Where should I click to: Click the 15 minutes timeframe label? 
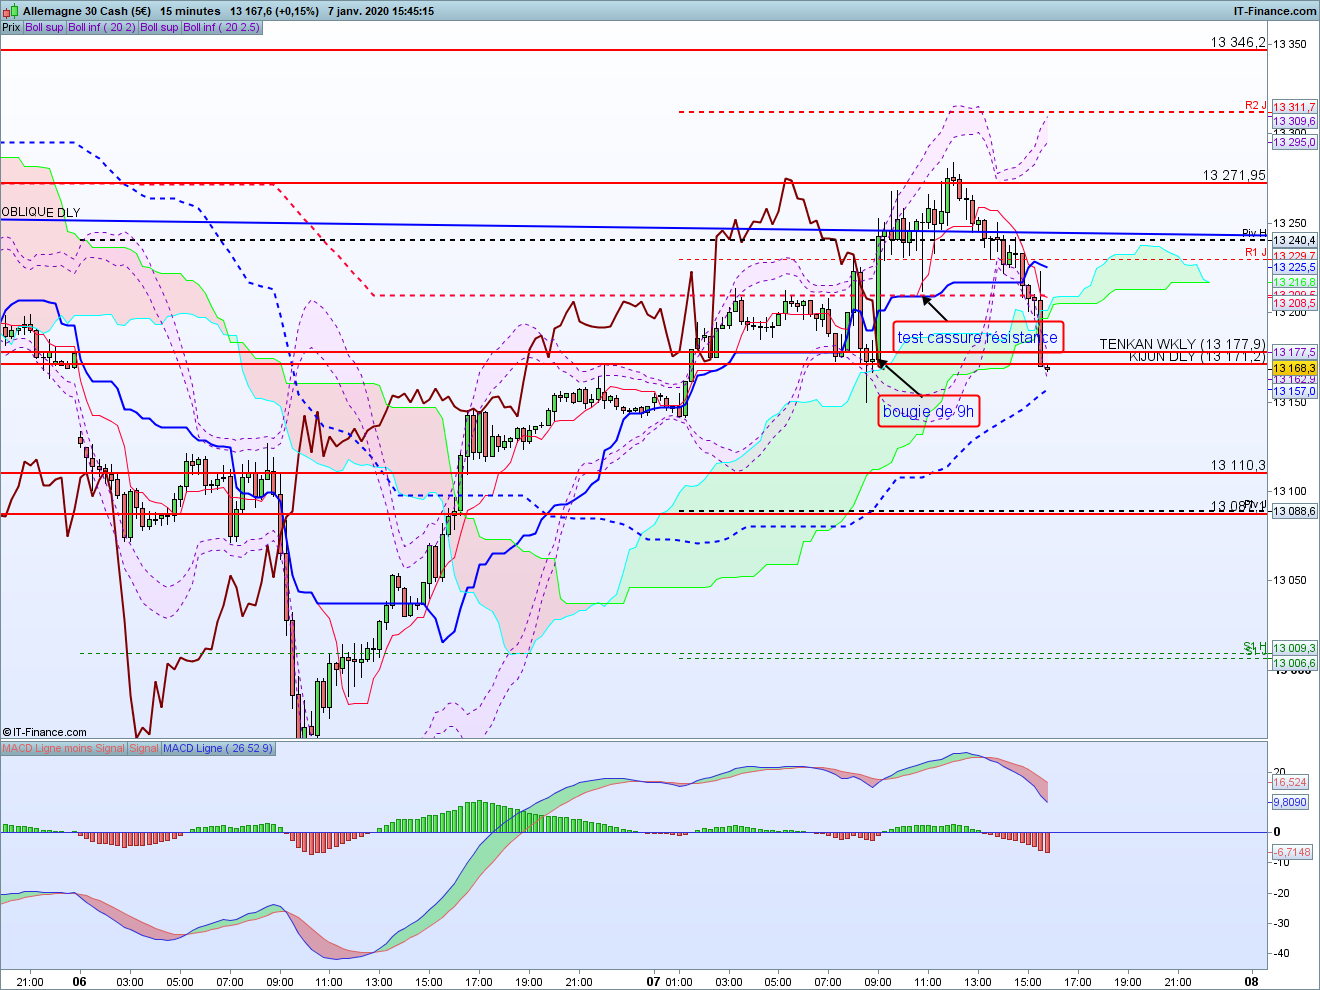(190, 11)
